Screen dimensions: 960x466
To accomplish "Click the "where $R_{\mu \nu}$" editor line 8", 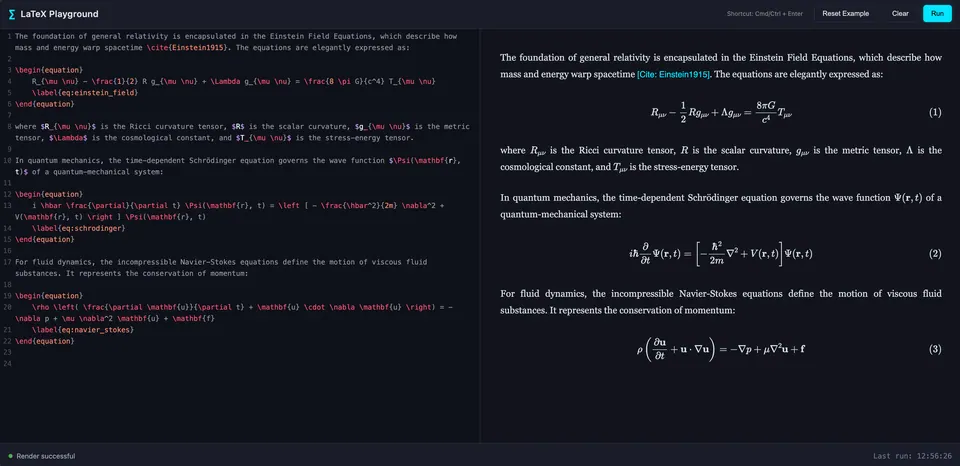I will [x=242, y=132].
